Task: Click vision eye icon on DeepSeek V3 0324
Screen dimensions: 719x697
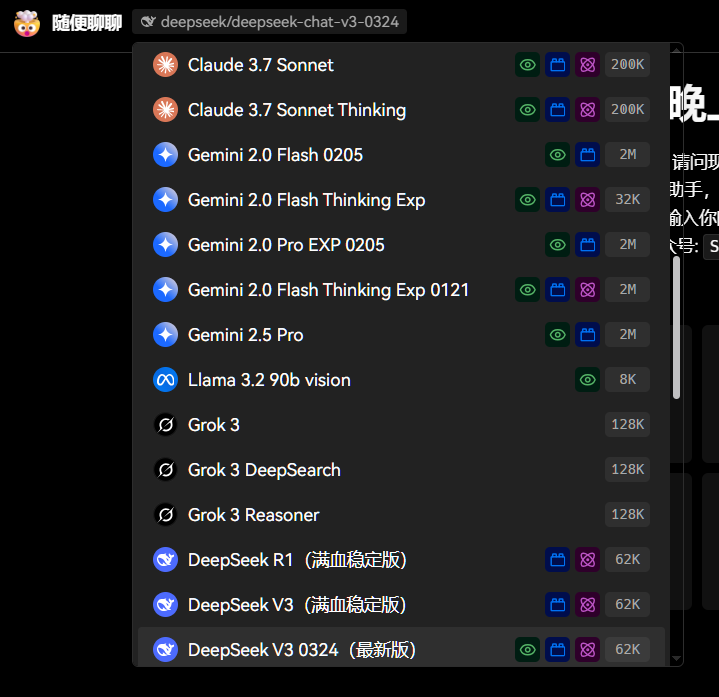Action: coord(527,649)
